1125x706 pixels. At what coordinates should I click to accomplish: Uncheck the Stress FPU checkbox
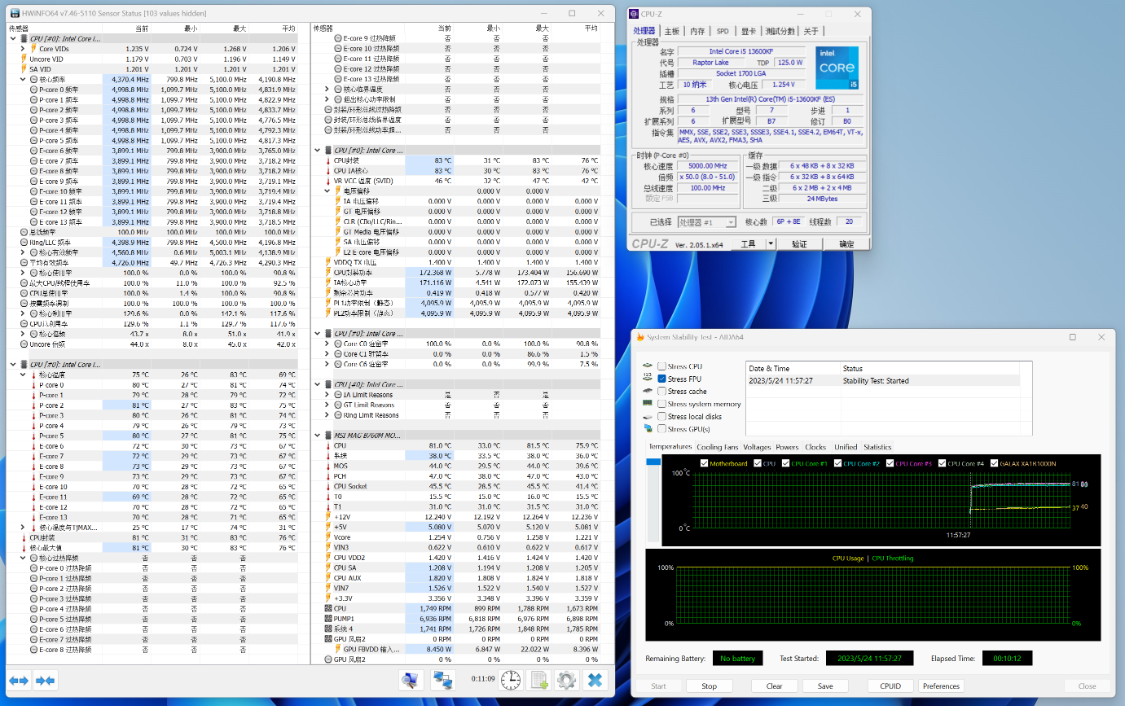tap(662, 379)
